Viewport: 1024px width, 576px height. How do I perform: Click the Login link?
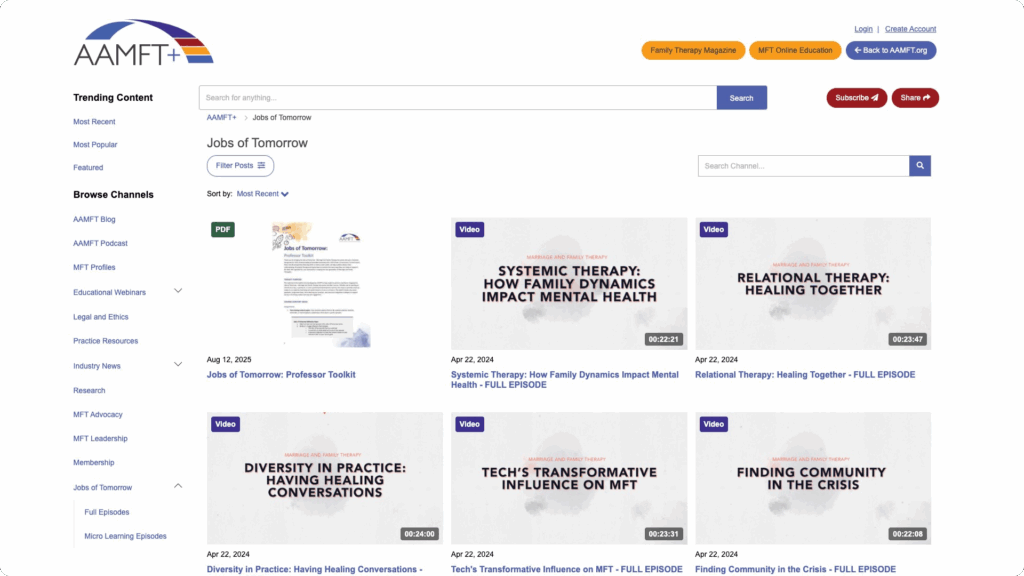[863, 29]
